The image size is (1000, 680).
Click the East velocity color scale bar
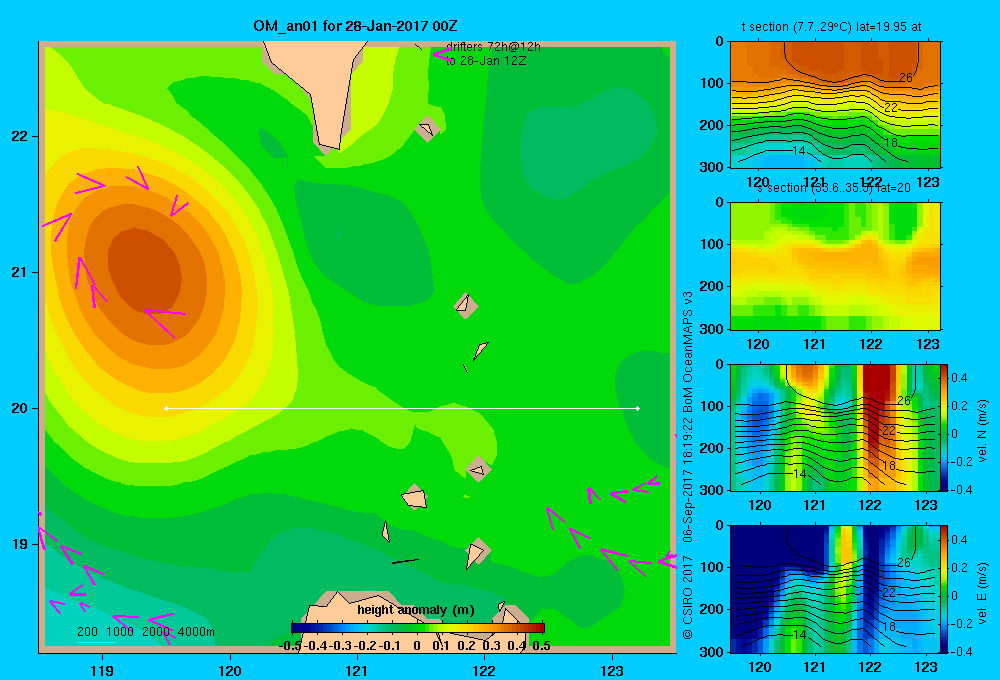click(x=944, y=589)
